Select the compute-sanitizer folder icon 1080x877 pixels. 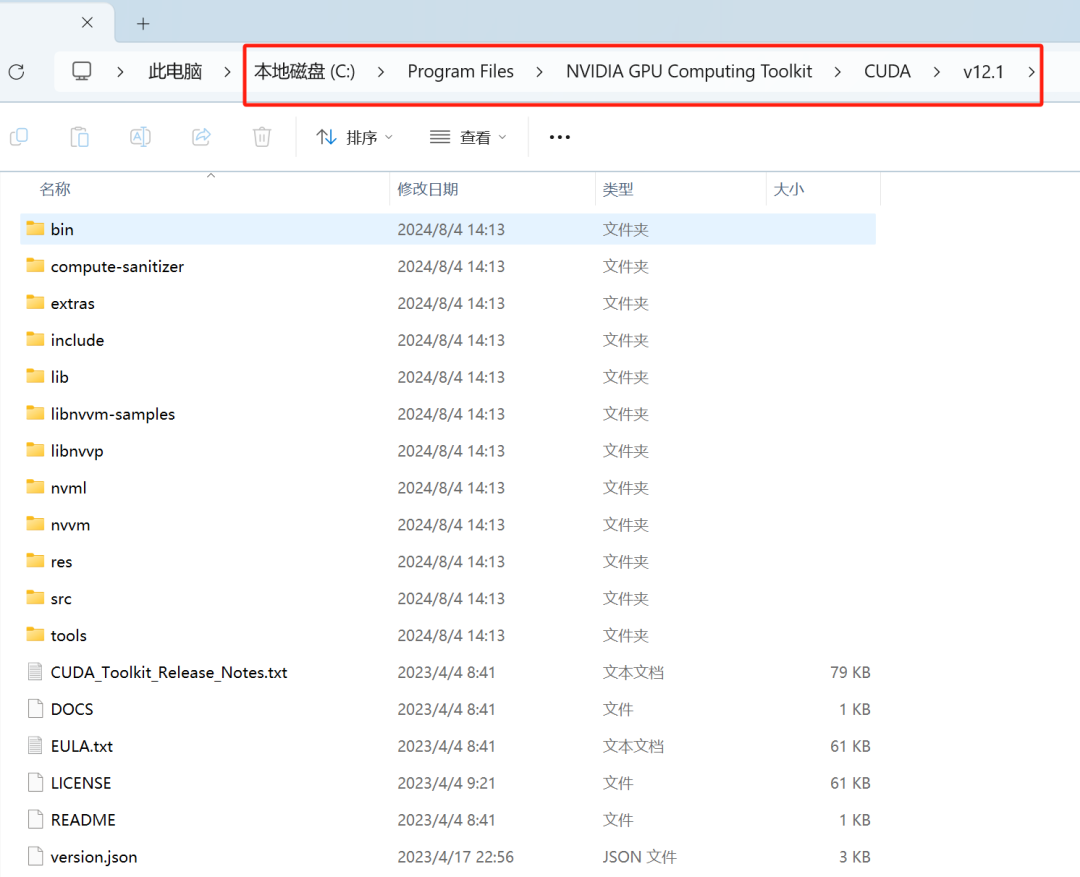pos(35,265)
